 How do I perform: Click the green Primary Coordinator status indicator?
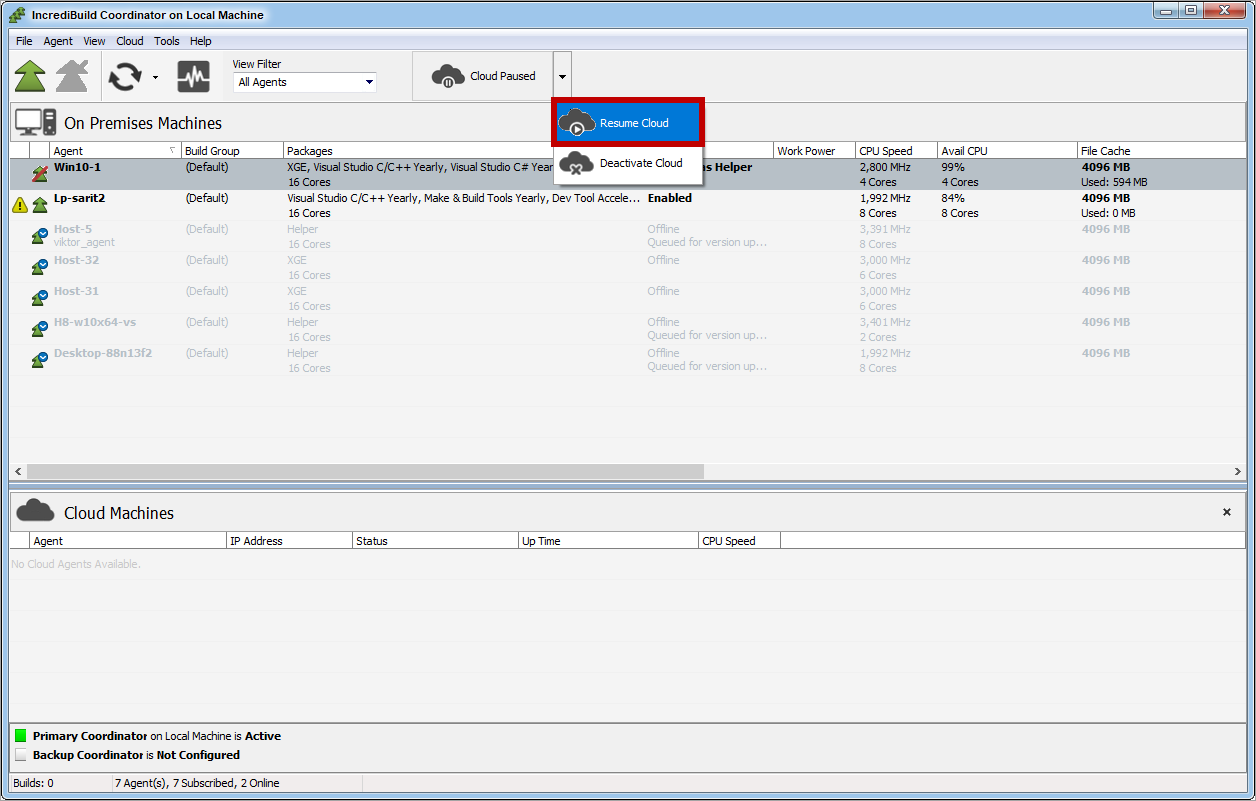[x=21, y=736]
